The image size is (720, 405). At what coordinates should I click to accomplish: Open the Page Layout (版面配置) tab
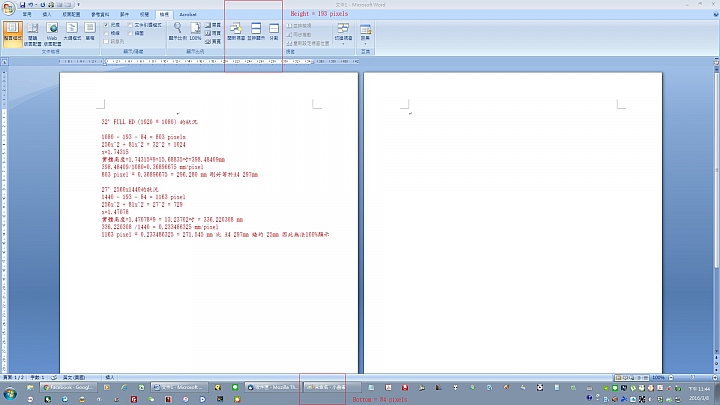tap(71, 15)
